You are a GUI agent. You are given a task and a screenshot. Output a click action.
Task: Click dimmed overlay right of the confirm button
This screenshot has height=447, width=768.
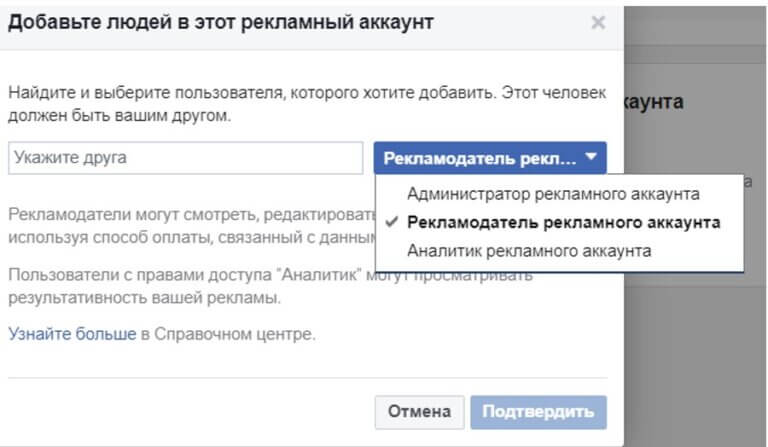[x=690, y=412]
